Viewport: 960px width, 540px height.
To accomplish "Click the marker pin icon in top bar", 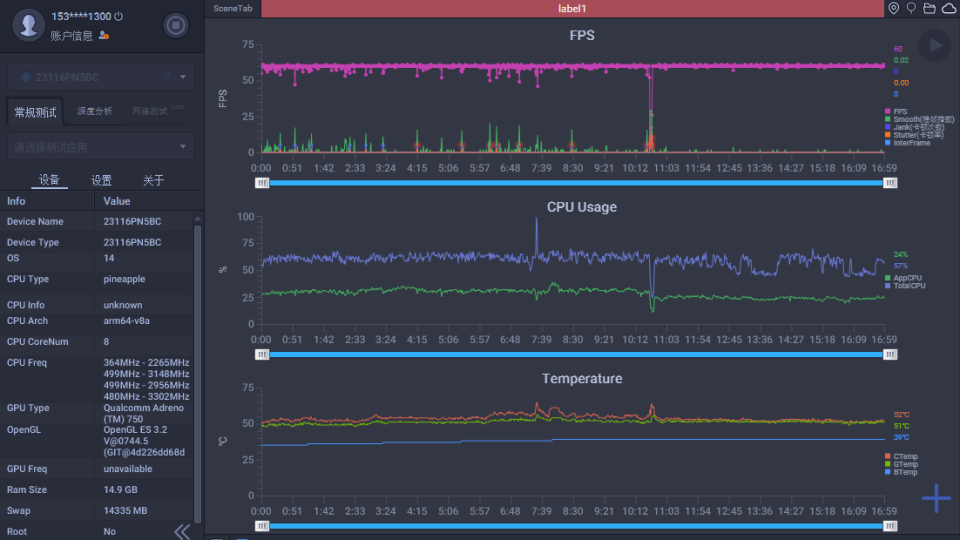I will [911, 9].
